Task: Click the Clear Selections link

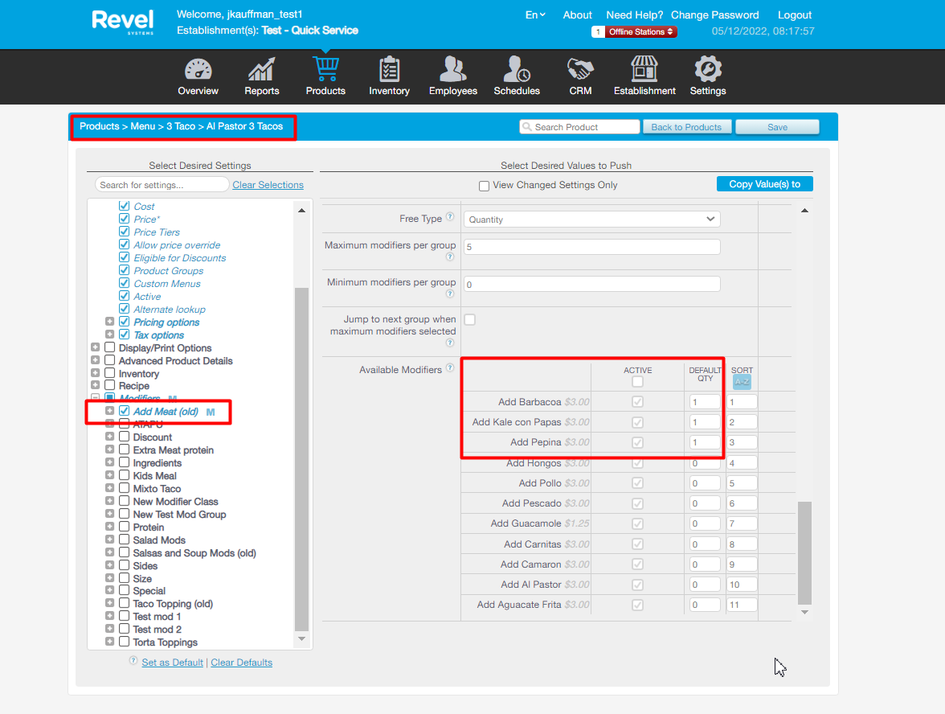Action: pos(268,185)
